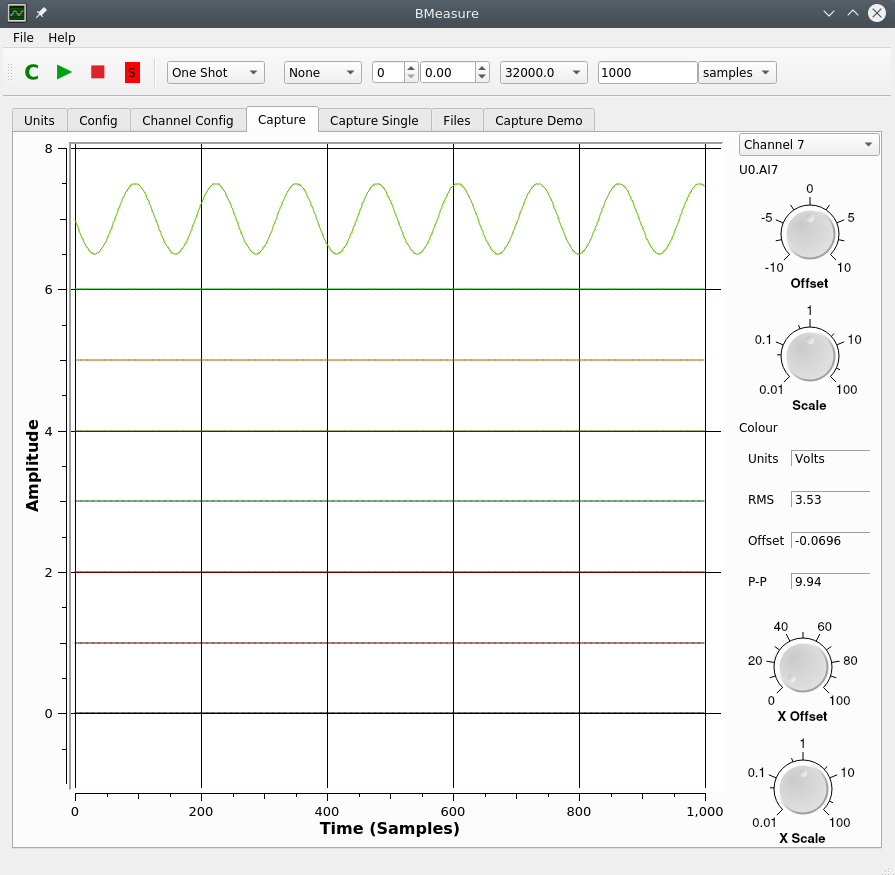Image resolution: width=895 pixels, height=875 pixels.
Task: Select the 1000 samples input field
Action: [646, 72]
